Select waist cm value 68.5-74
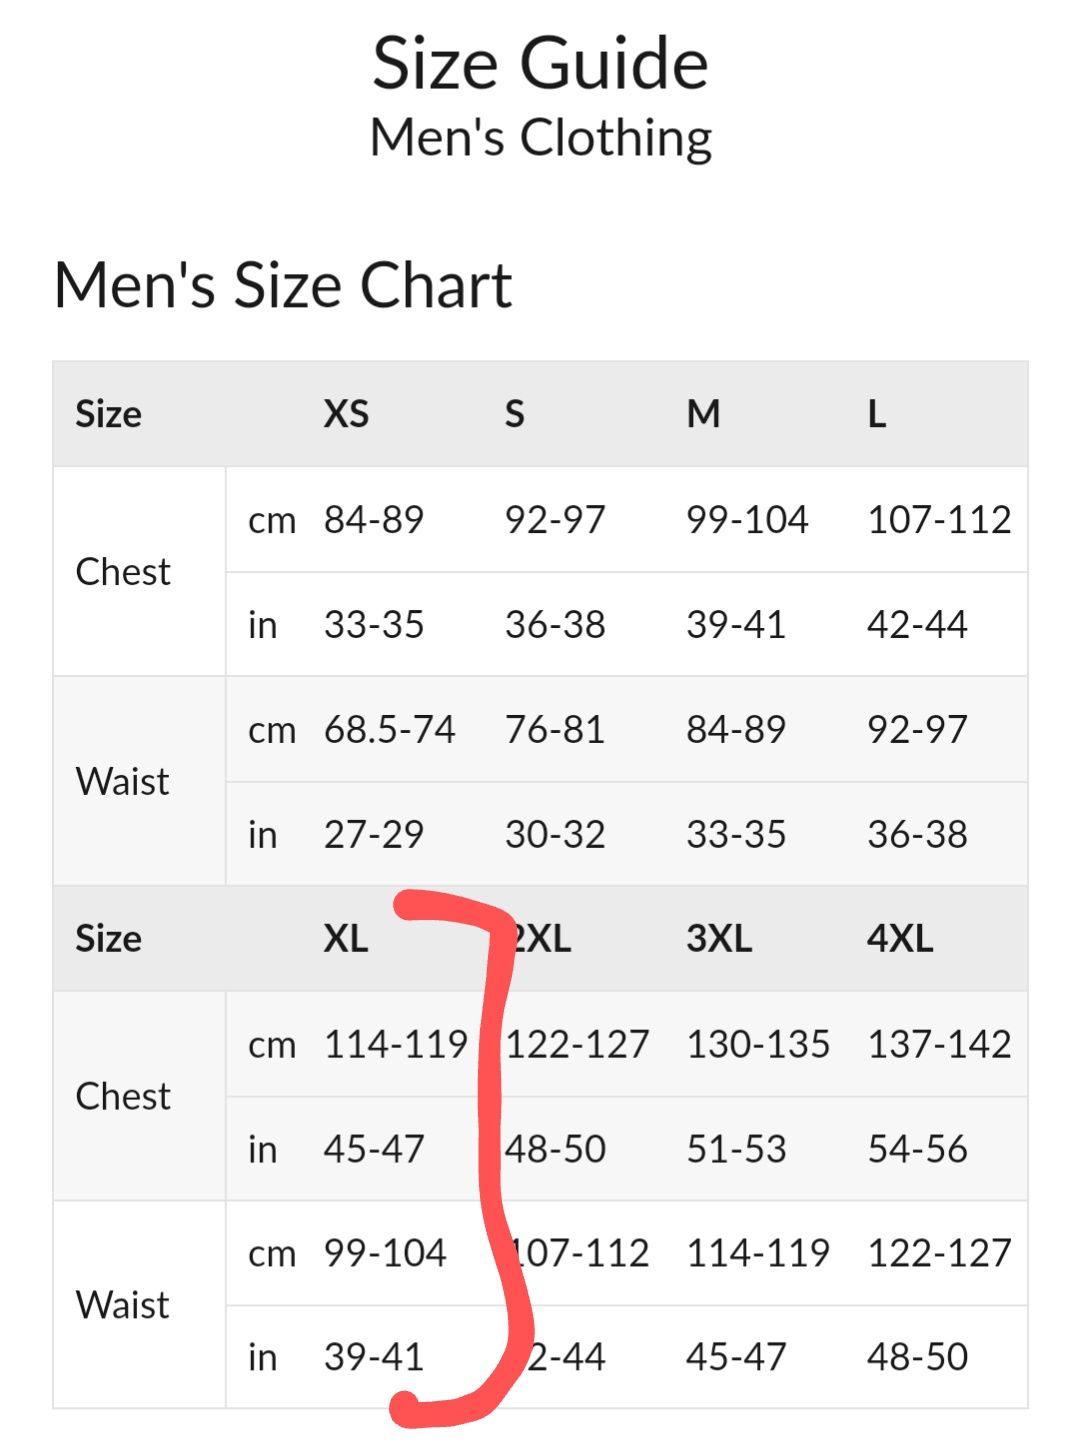The image size is (1079, 1447). pyautogui.click(x=389, y=729)
